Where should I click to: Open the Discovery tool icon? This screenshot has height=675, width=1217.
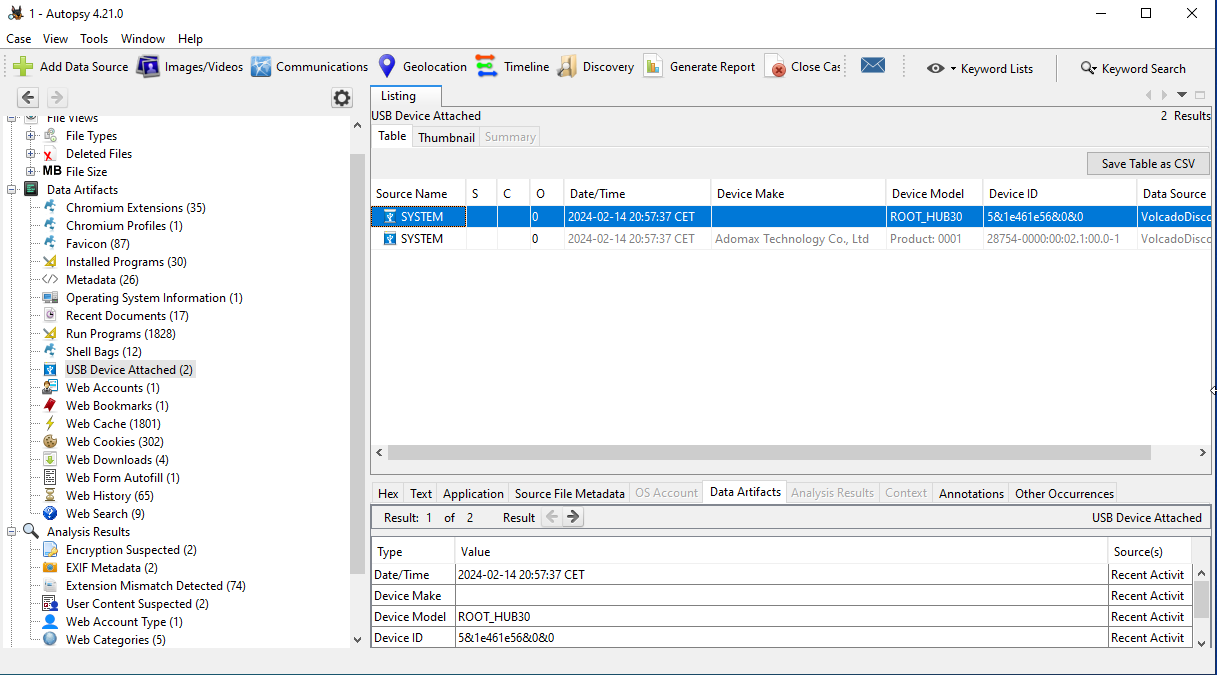(x=567, y=67)
